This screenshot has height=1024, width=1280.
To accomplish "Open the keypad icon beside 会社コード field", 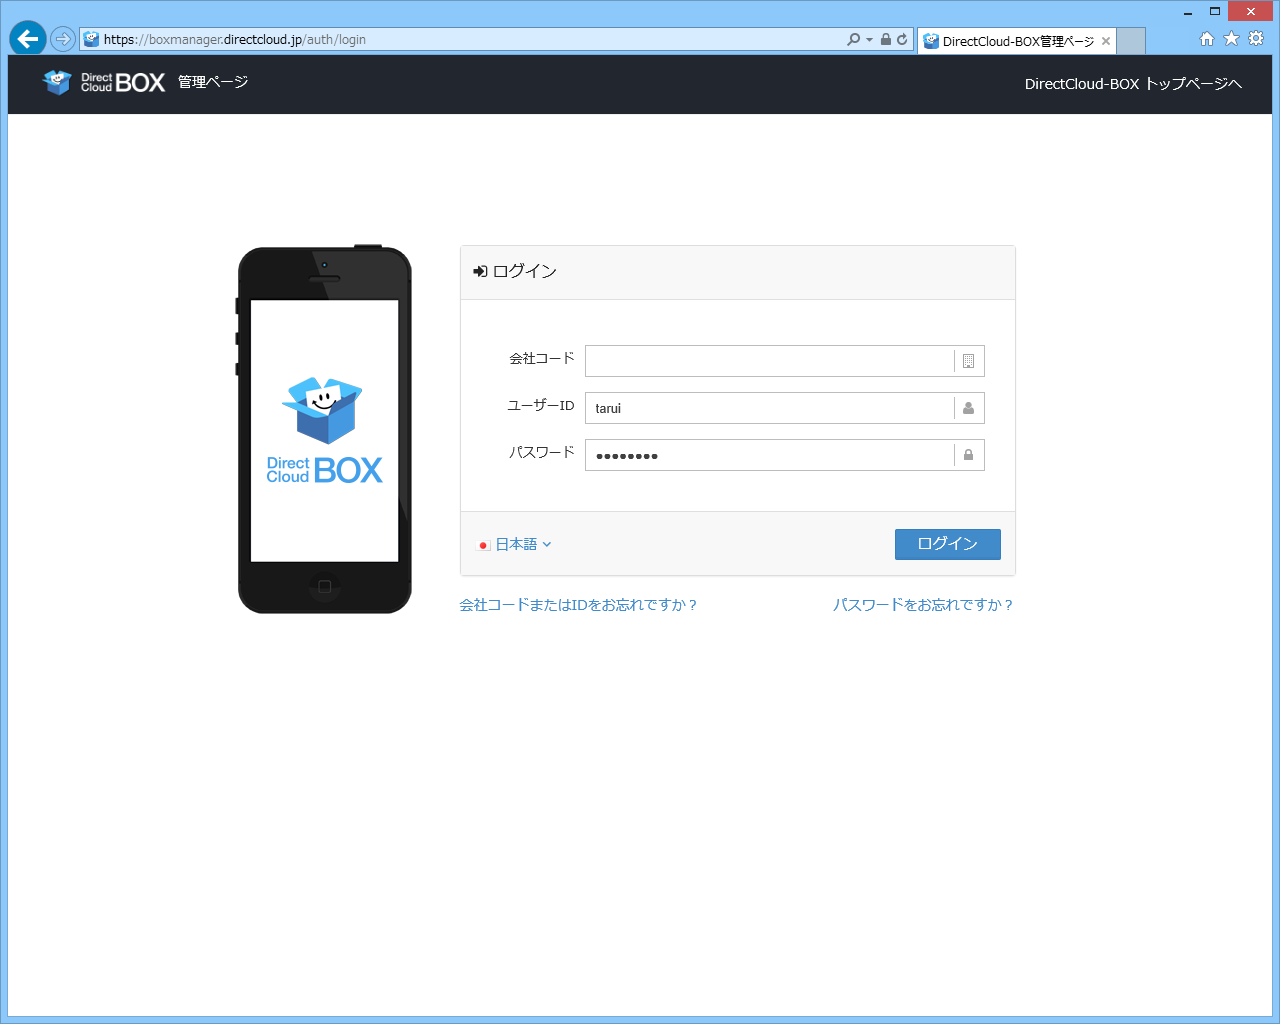I will pos(967,361).
